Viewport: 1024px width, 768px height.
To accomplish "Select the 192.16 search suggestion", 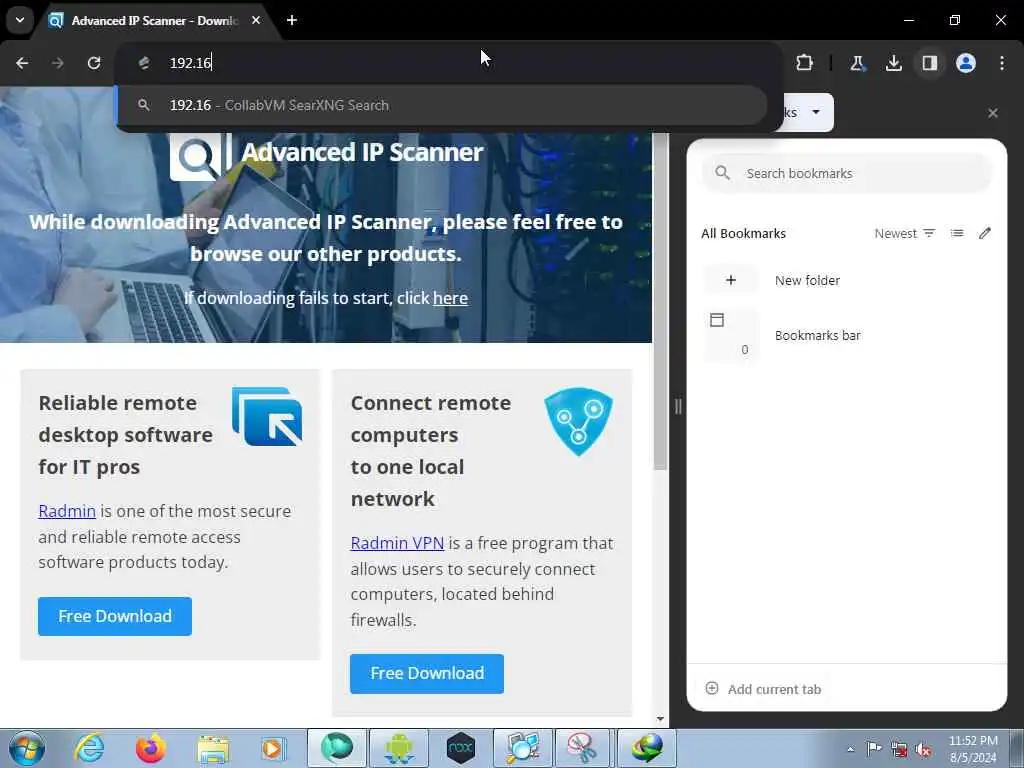I will (x=441, y=105).
